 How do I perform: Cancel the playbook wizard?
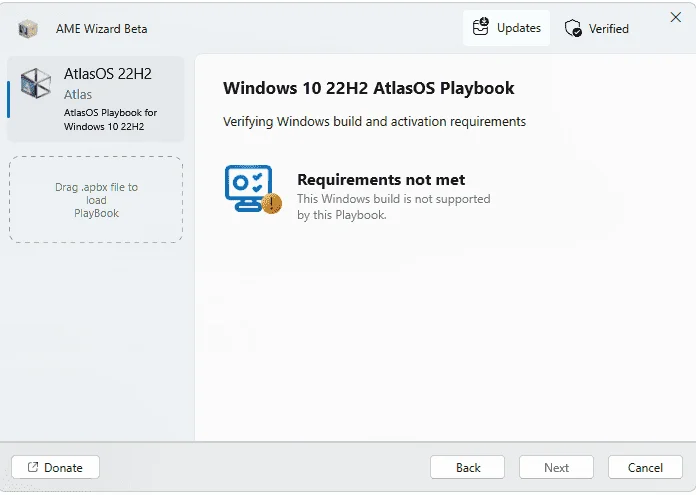tap(645, 467)
